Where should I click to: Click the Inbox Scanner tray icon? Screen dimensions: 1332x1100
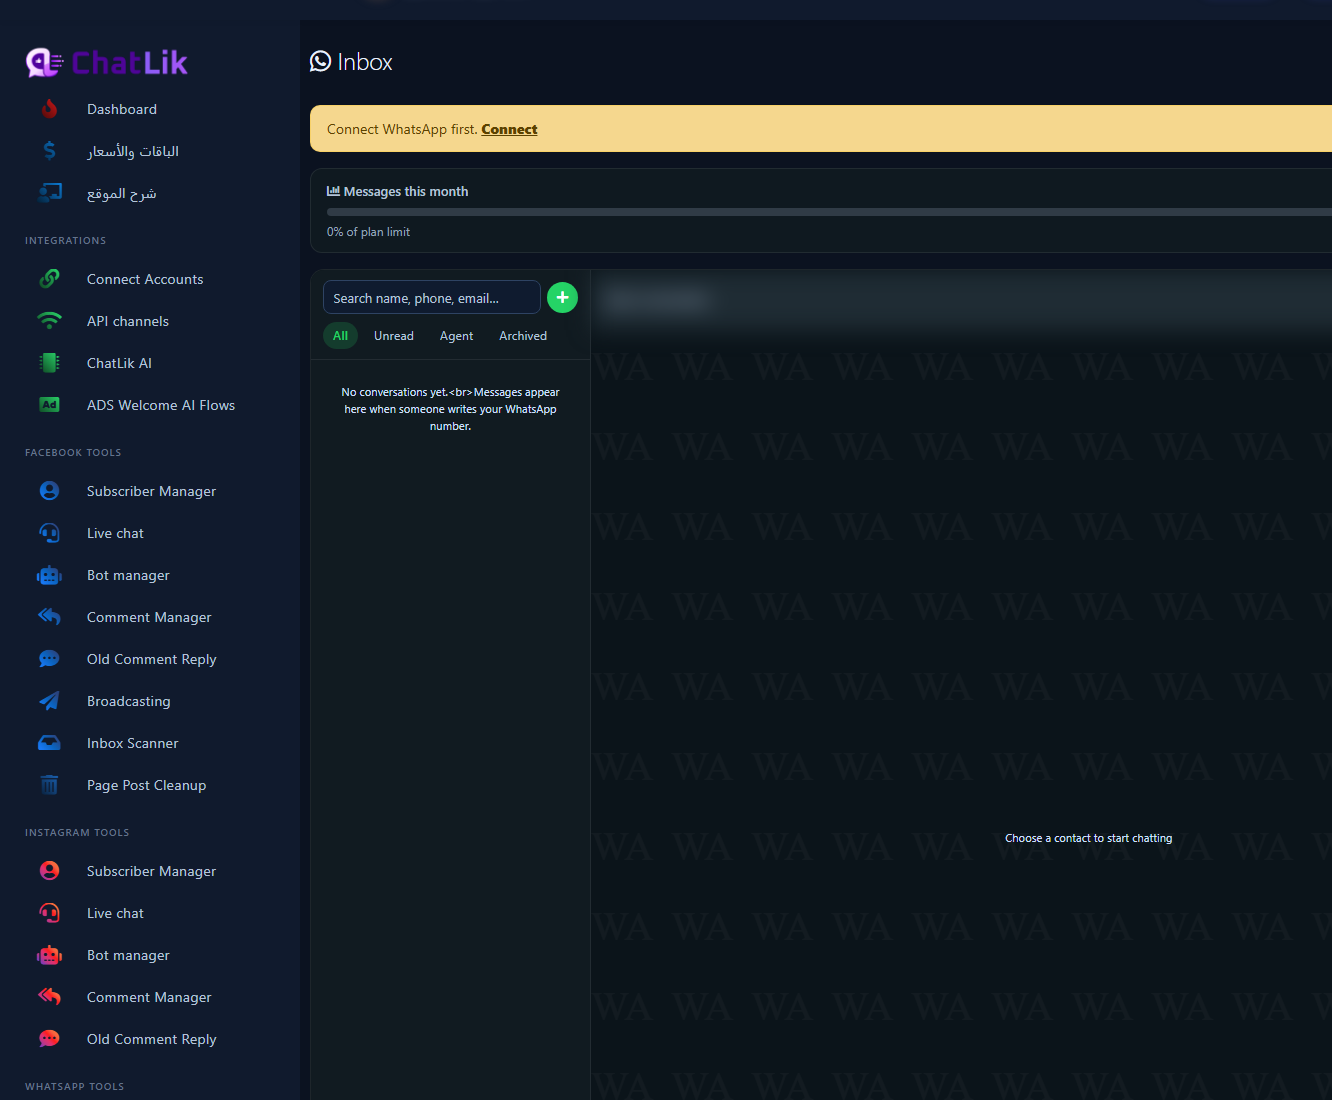tap(49, 743)
